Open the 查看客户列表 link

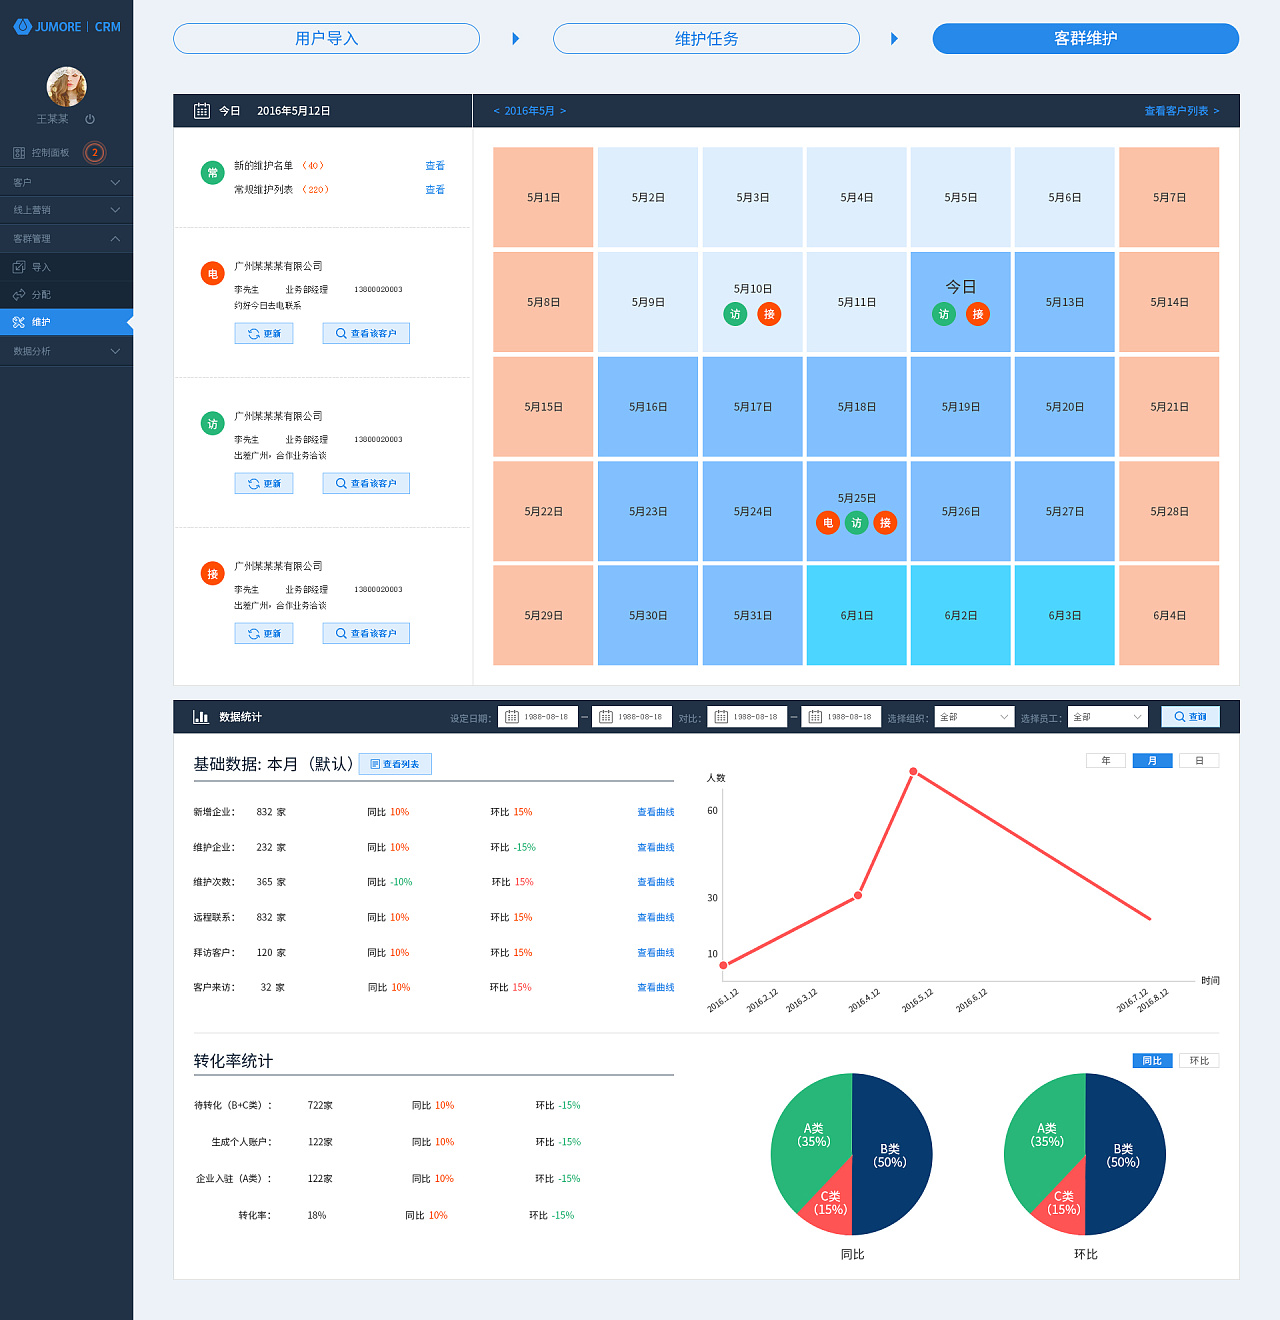pyautogui.click(x=1182, y=111)
